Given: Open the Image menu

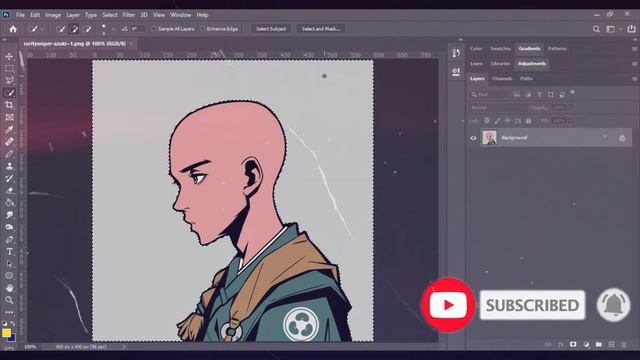Looking at the screenshot, I should click(53, 15).
